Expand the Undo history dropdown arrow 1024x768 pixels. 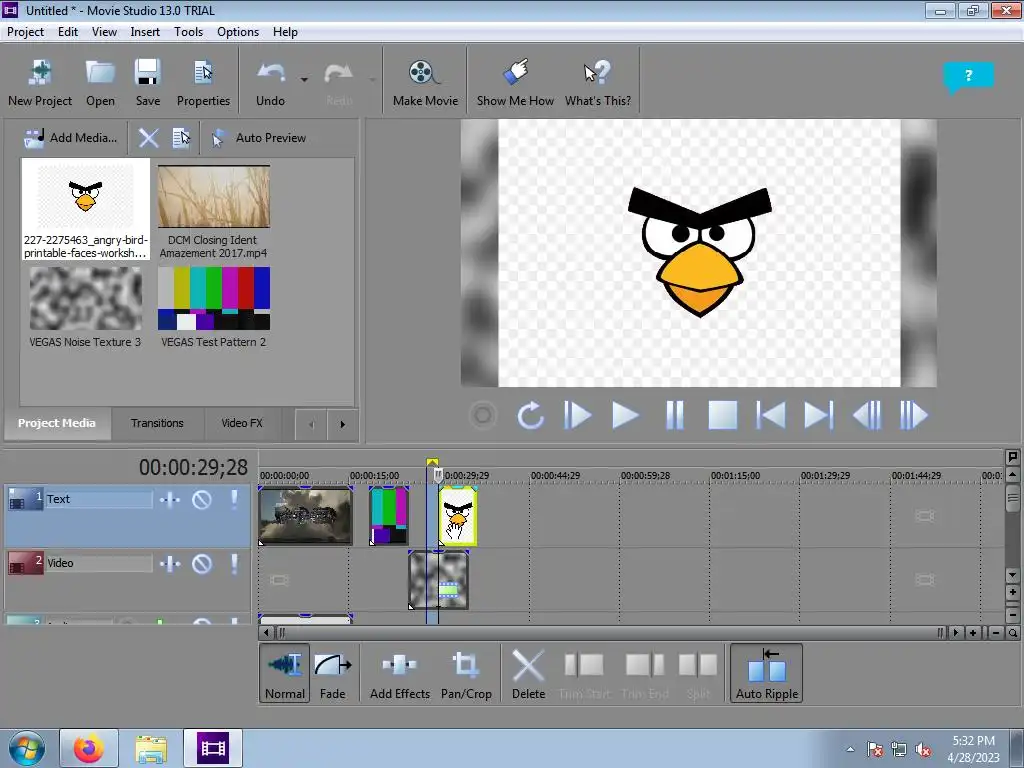tap(304, 80)
